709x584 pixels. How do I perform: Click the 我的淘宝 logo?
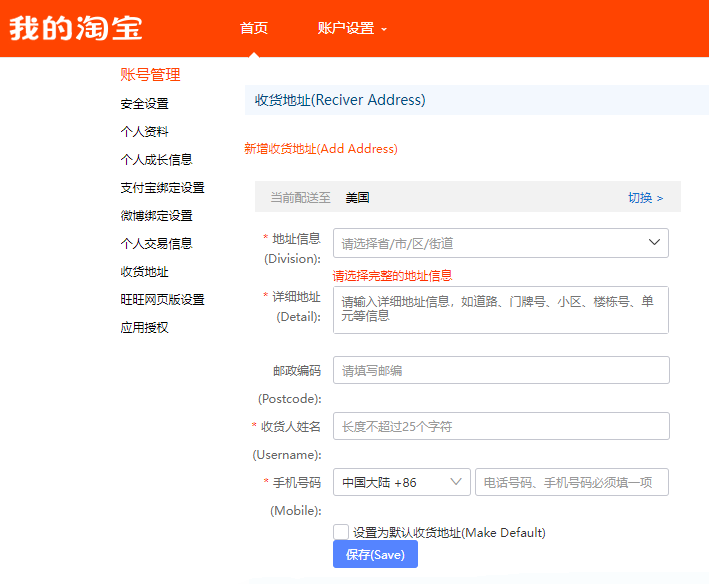pos(76,28)
